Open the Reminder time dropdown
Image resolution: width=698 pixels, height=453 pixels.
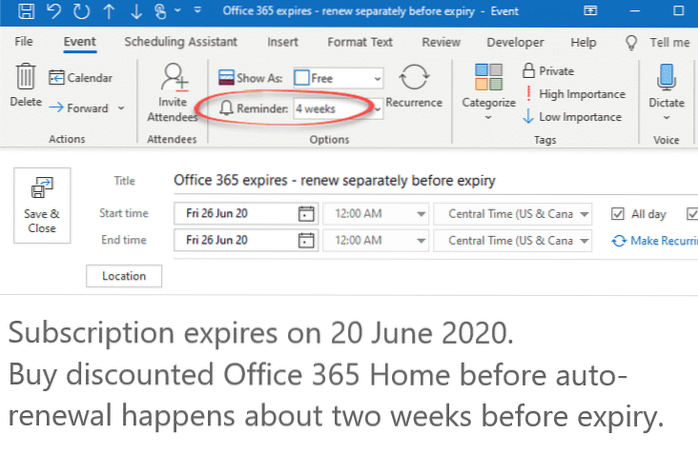pos(377,108)
